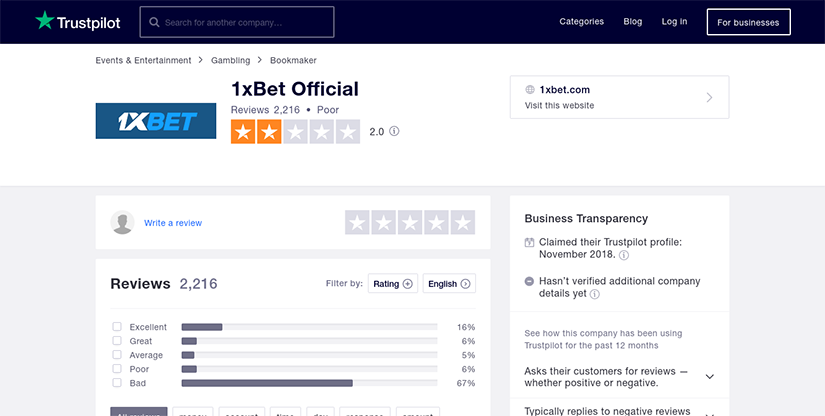Click breadcrumb arrow after Events & Entertainment
Screen dimensions: 825x416
pos(200,60)
